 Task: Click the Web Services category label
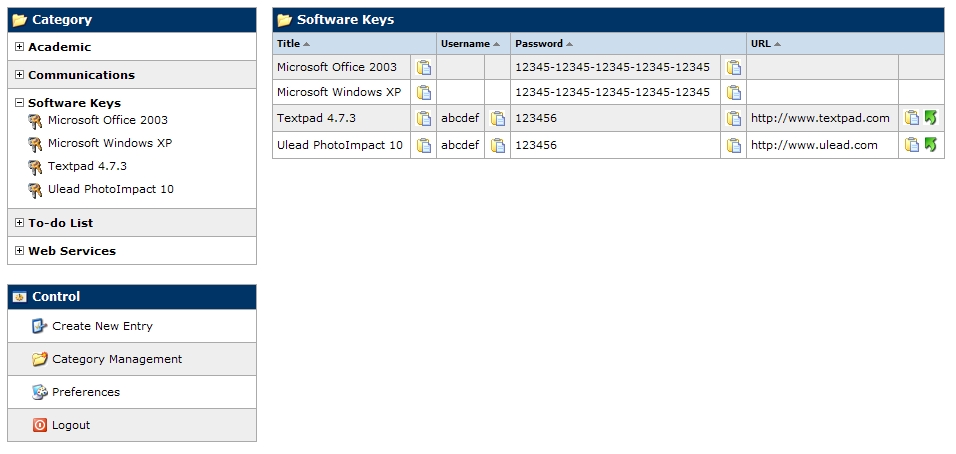[72, 251]
